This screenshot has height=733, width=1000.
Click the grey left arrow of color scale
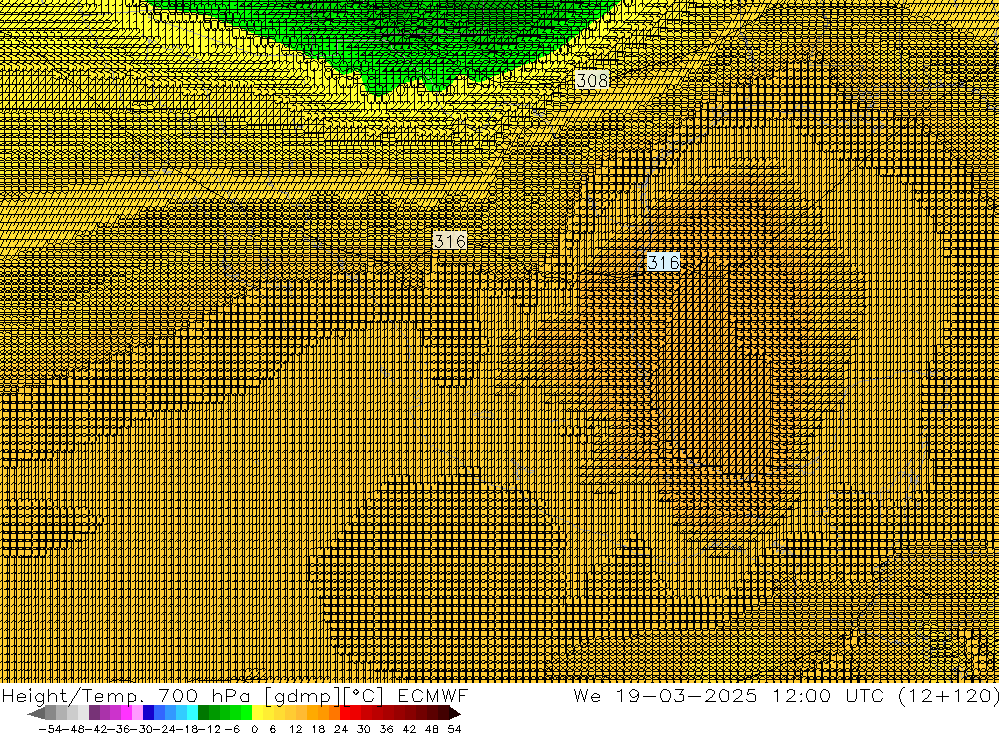(36, 713)
